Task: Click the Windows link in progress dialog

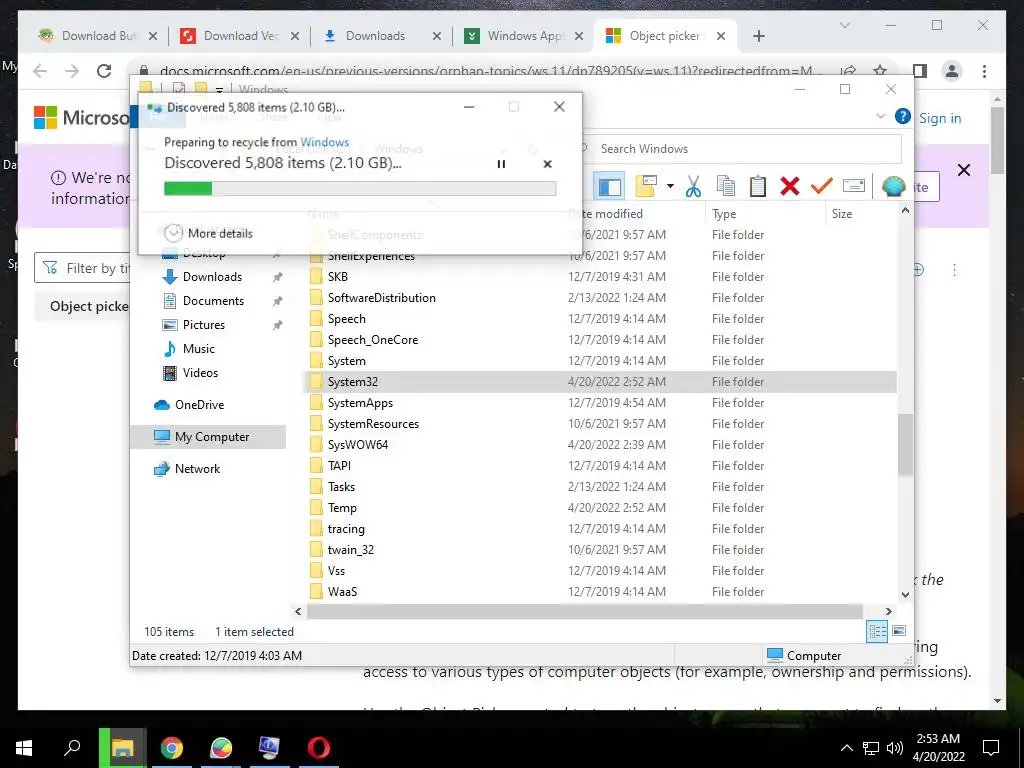Action: tap(324, 142)
